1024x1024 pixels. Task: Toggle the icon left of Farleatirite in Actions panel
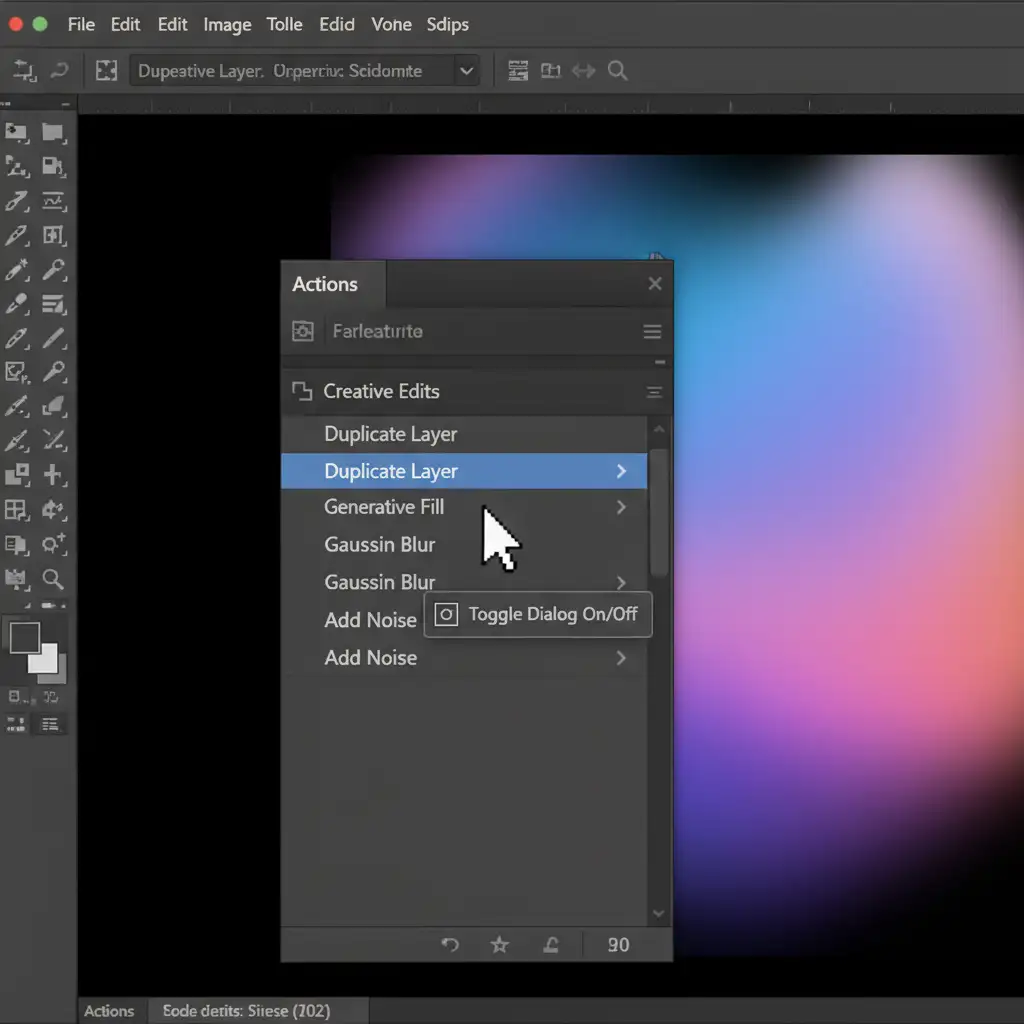pos(302,331)
